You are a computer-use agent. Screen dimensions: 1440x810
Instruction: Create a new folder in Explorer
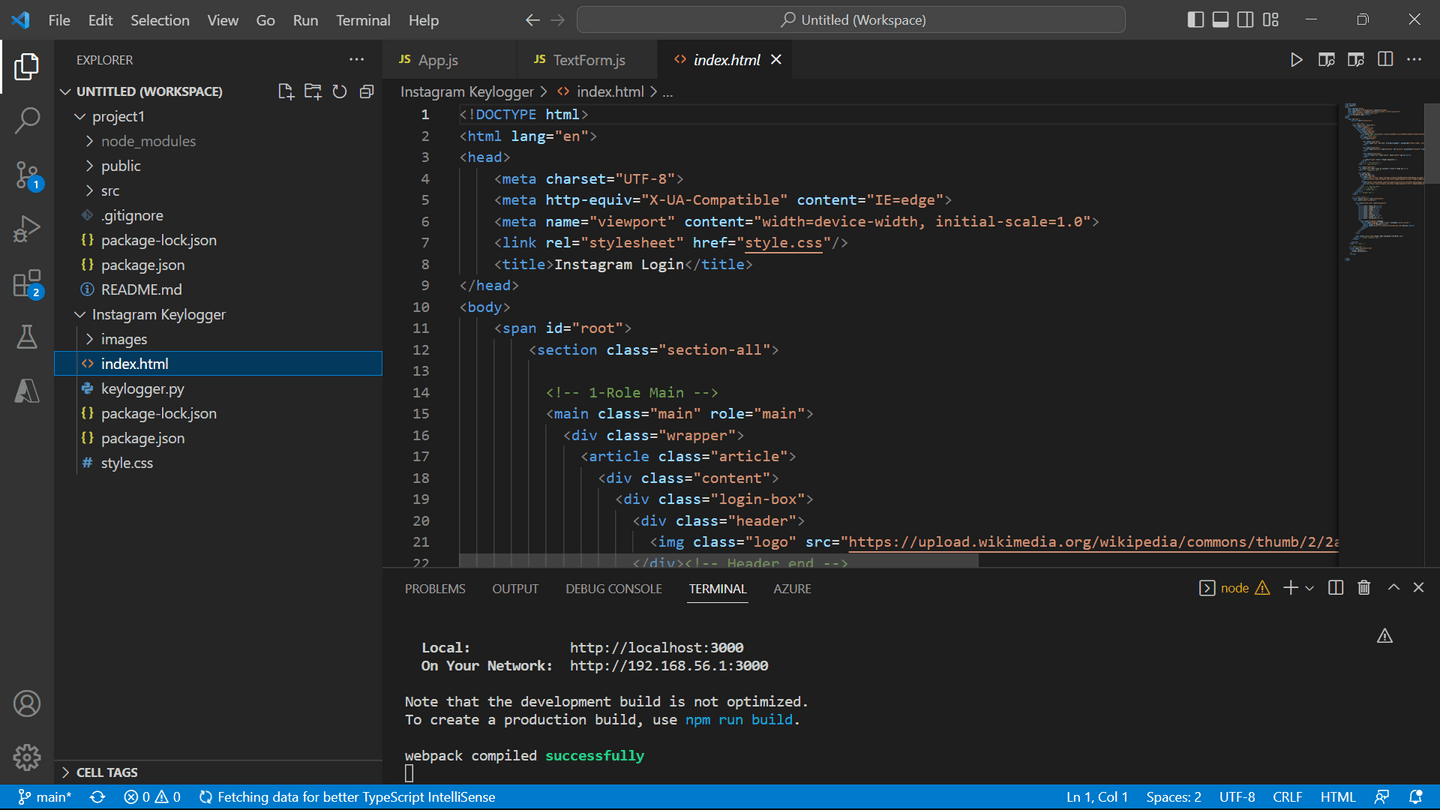313,91
